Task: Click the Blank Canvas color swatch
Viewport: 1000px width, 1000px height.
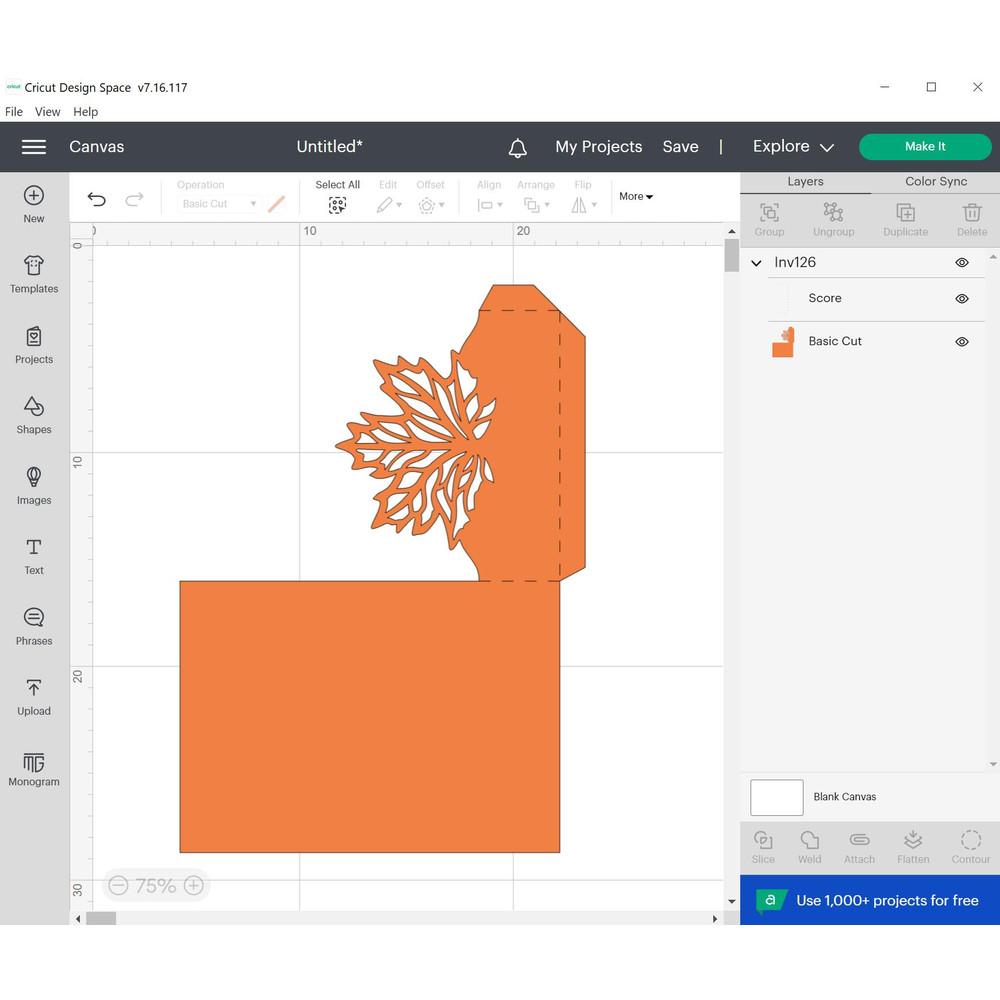Action: [777, 798]
